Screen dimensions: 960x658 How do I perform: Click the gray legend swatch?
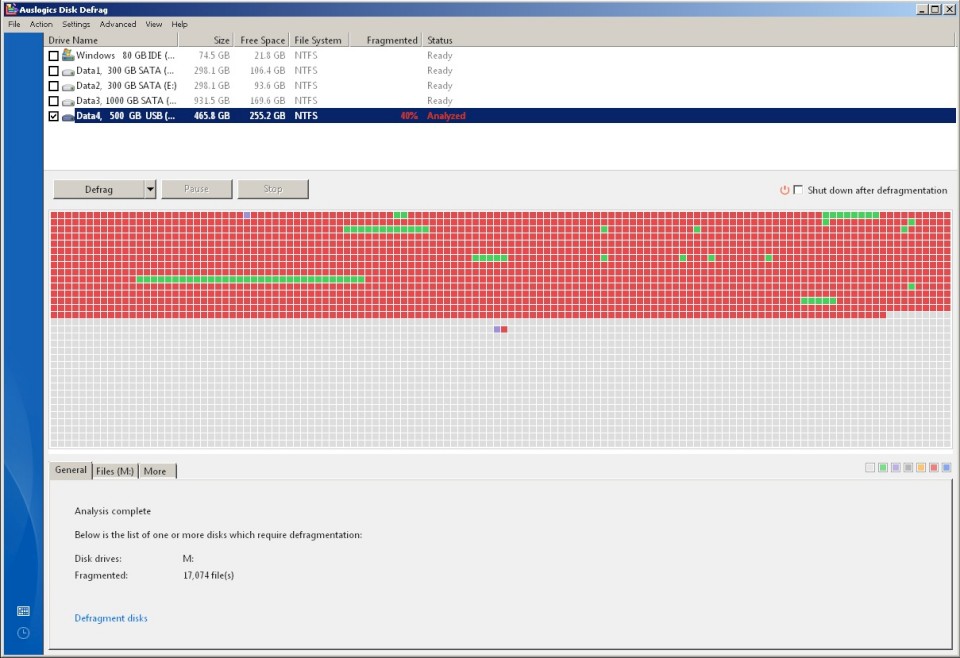point(908,468)
